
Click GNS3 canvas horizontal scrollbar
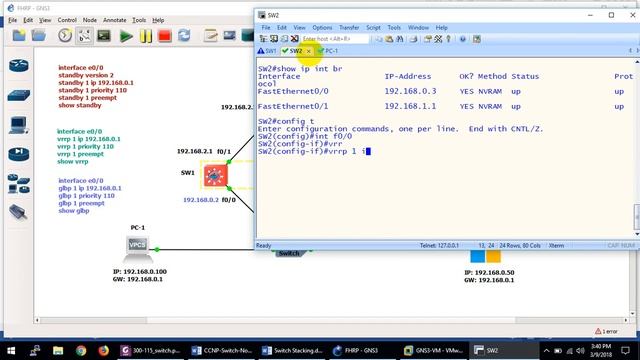[331, 320]
